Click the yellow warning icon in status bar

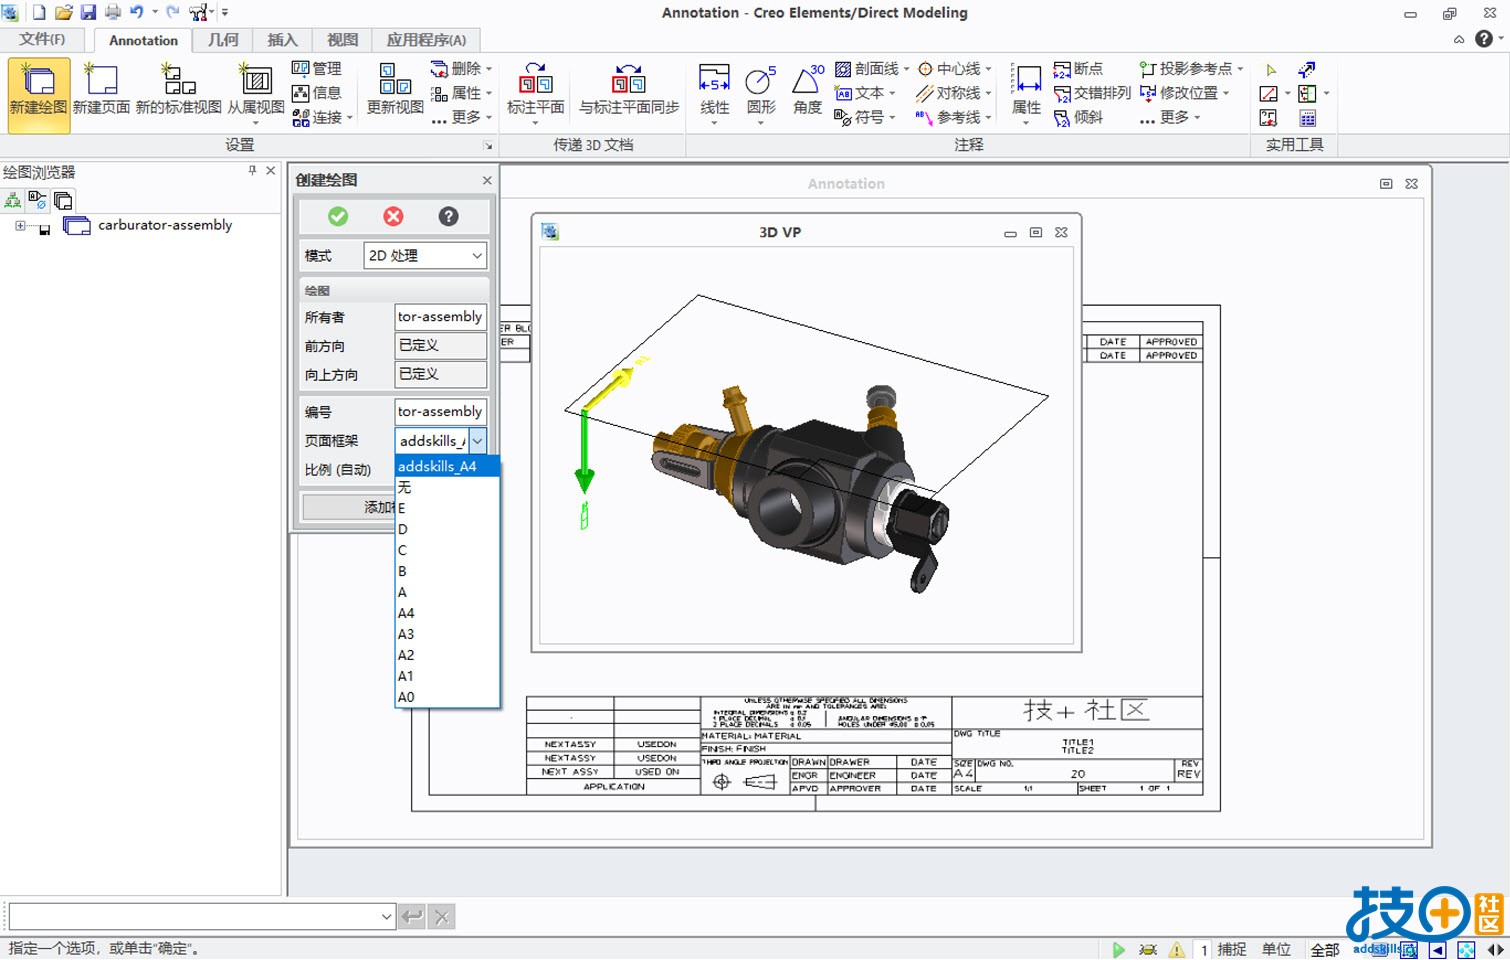click(1177, 950)
